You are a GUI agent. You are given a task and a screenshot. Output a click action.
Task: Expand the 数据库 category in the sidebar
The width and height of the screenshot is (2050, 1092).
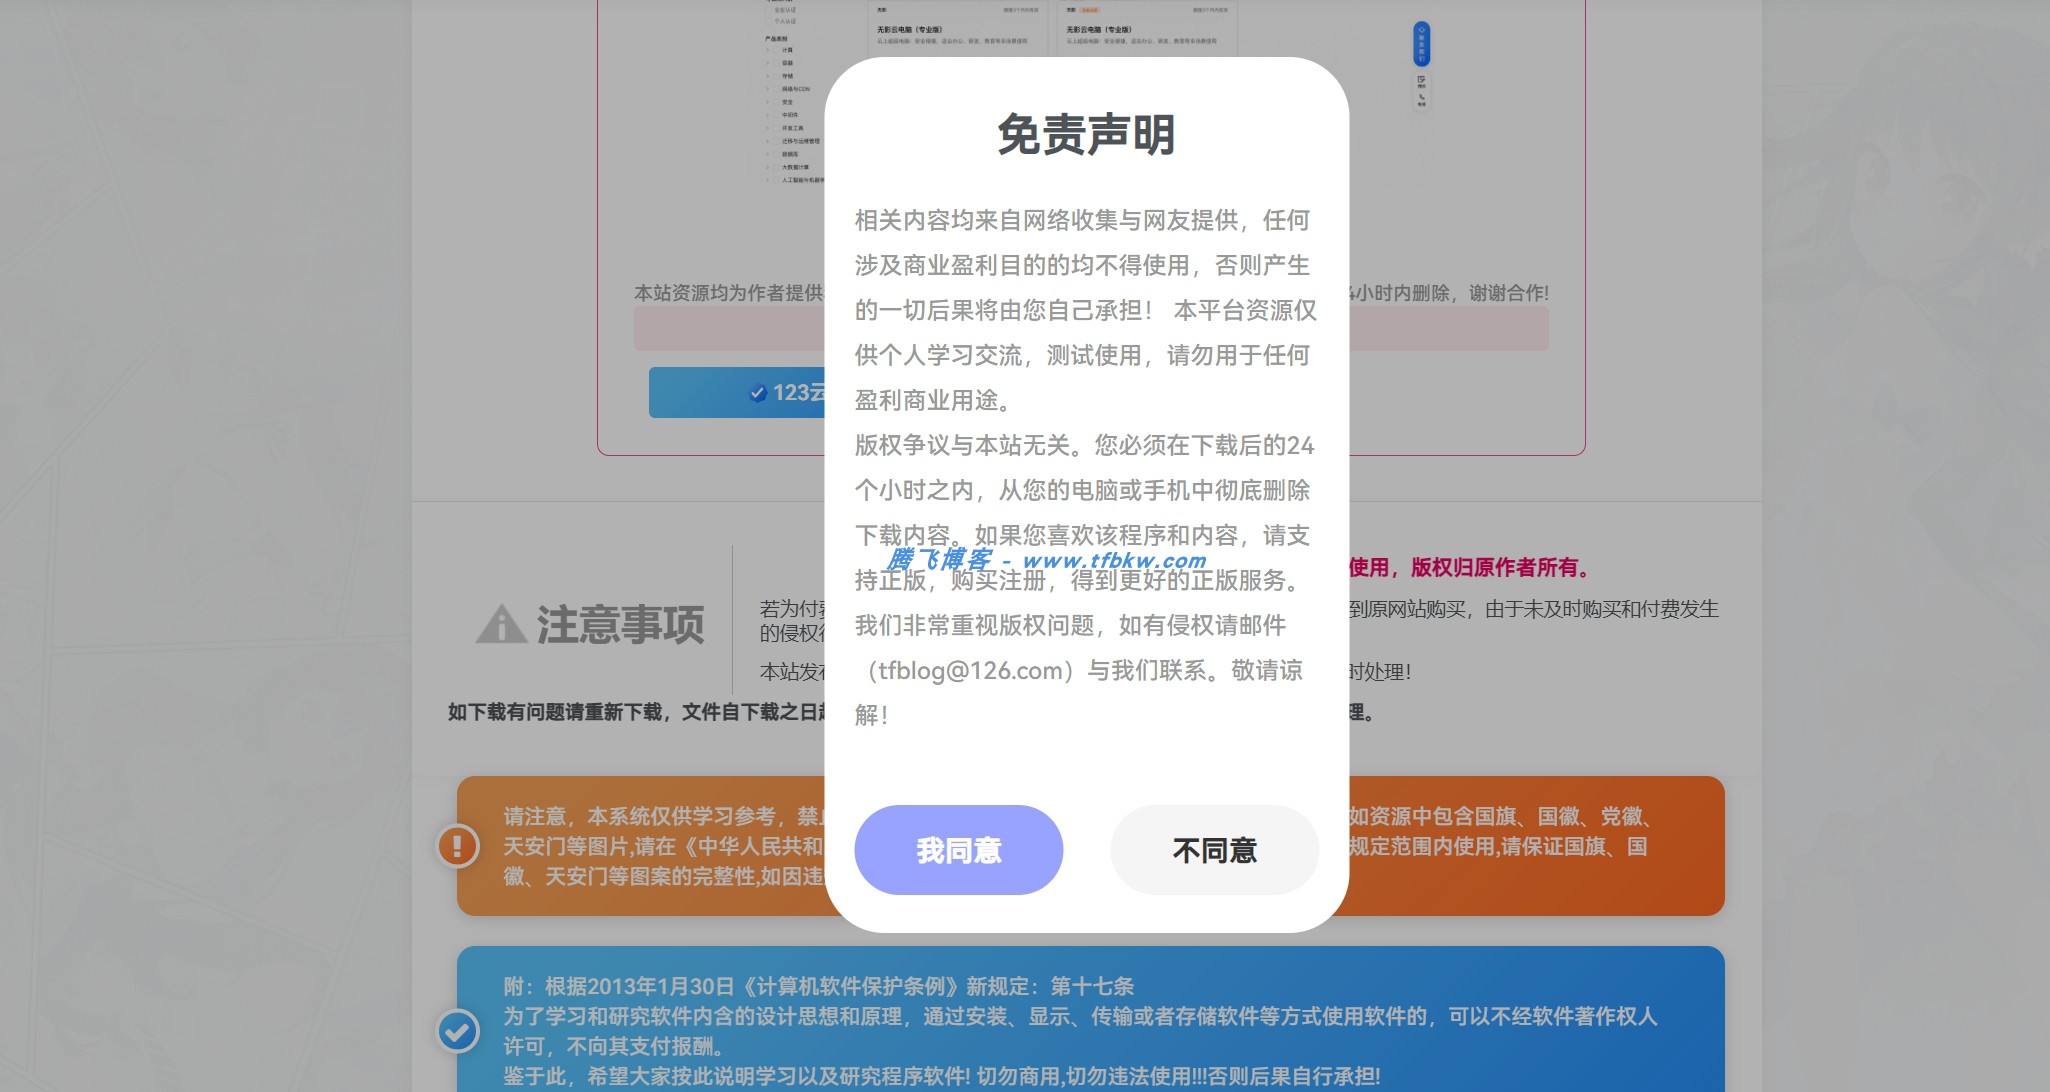click(767, 154)
